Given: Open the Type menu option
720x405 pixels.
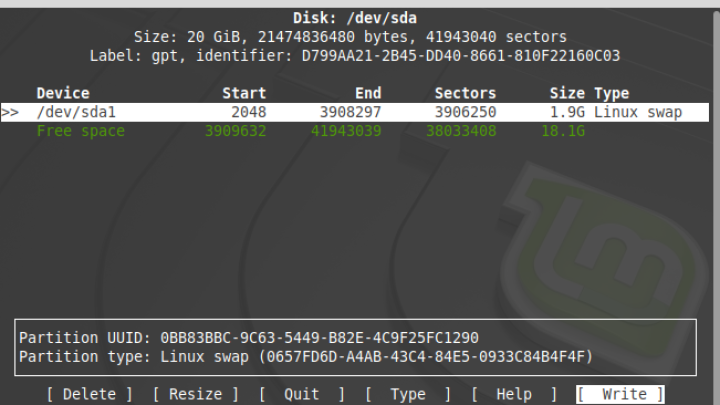Looking at the screenshot, I should (x=408, y=394).
